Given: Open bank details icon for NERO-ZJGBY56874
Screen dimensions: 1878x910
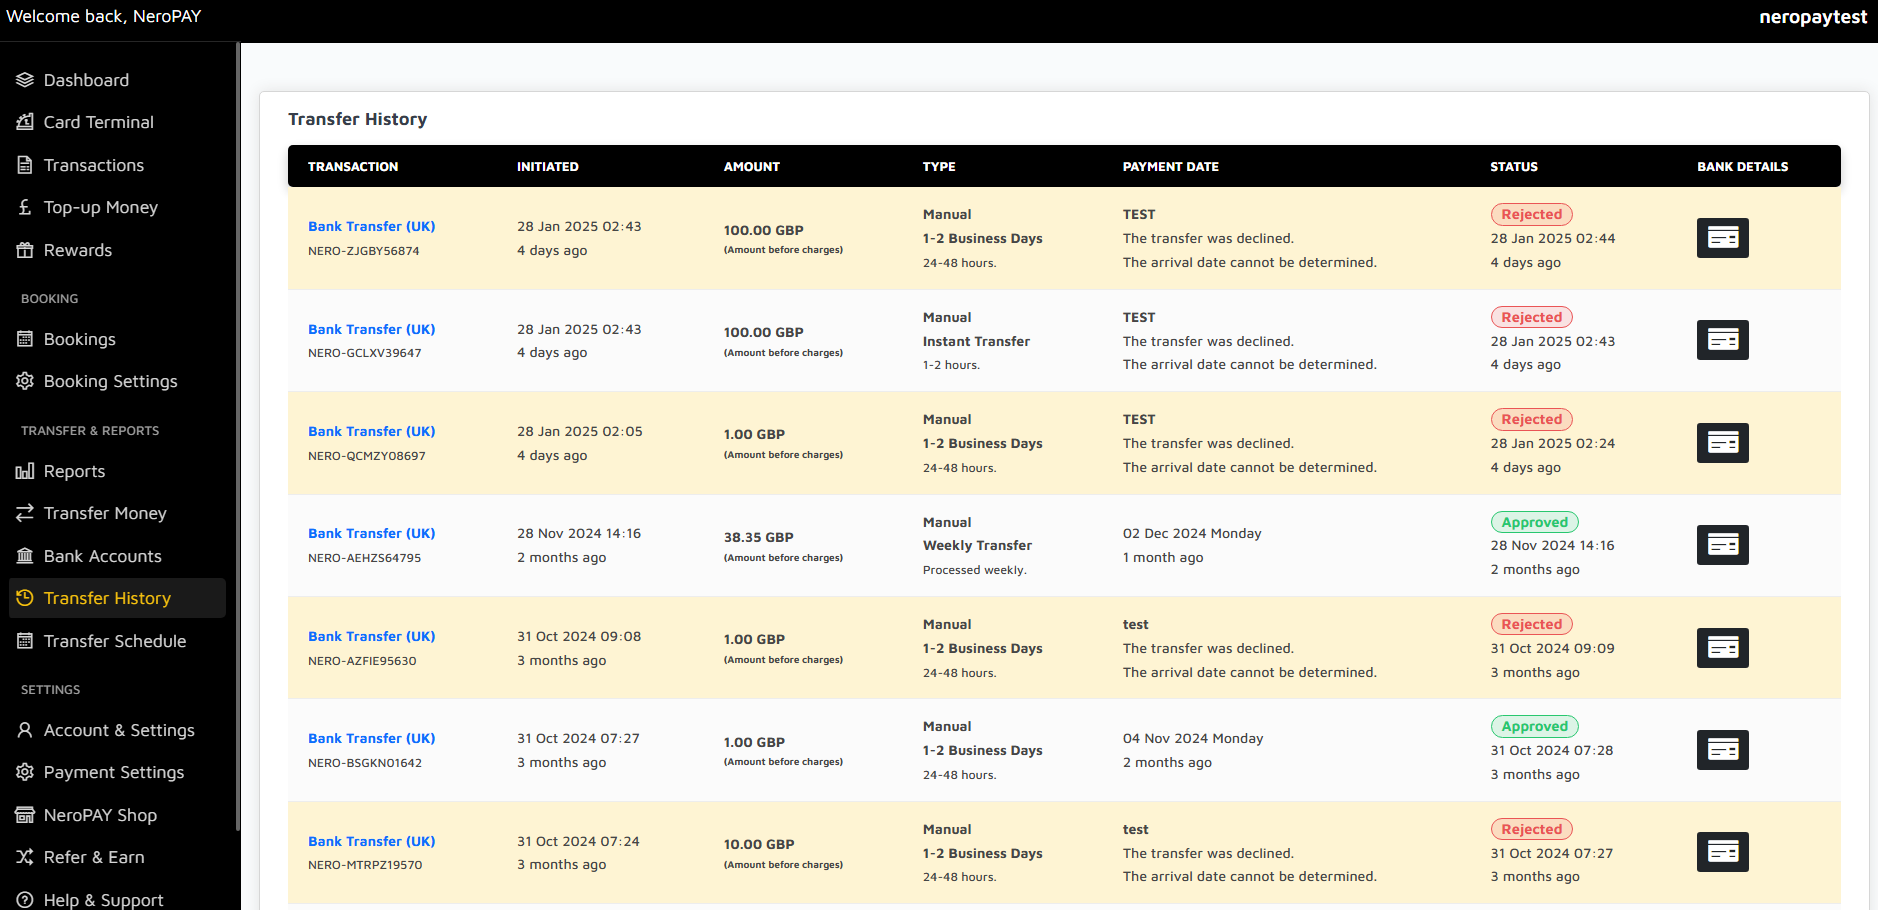Looking at the screenshot, I should 1722,238.
